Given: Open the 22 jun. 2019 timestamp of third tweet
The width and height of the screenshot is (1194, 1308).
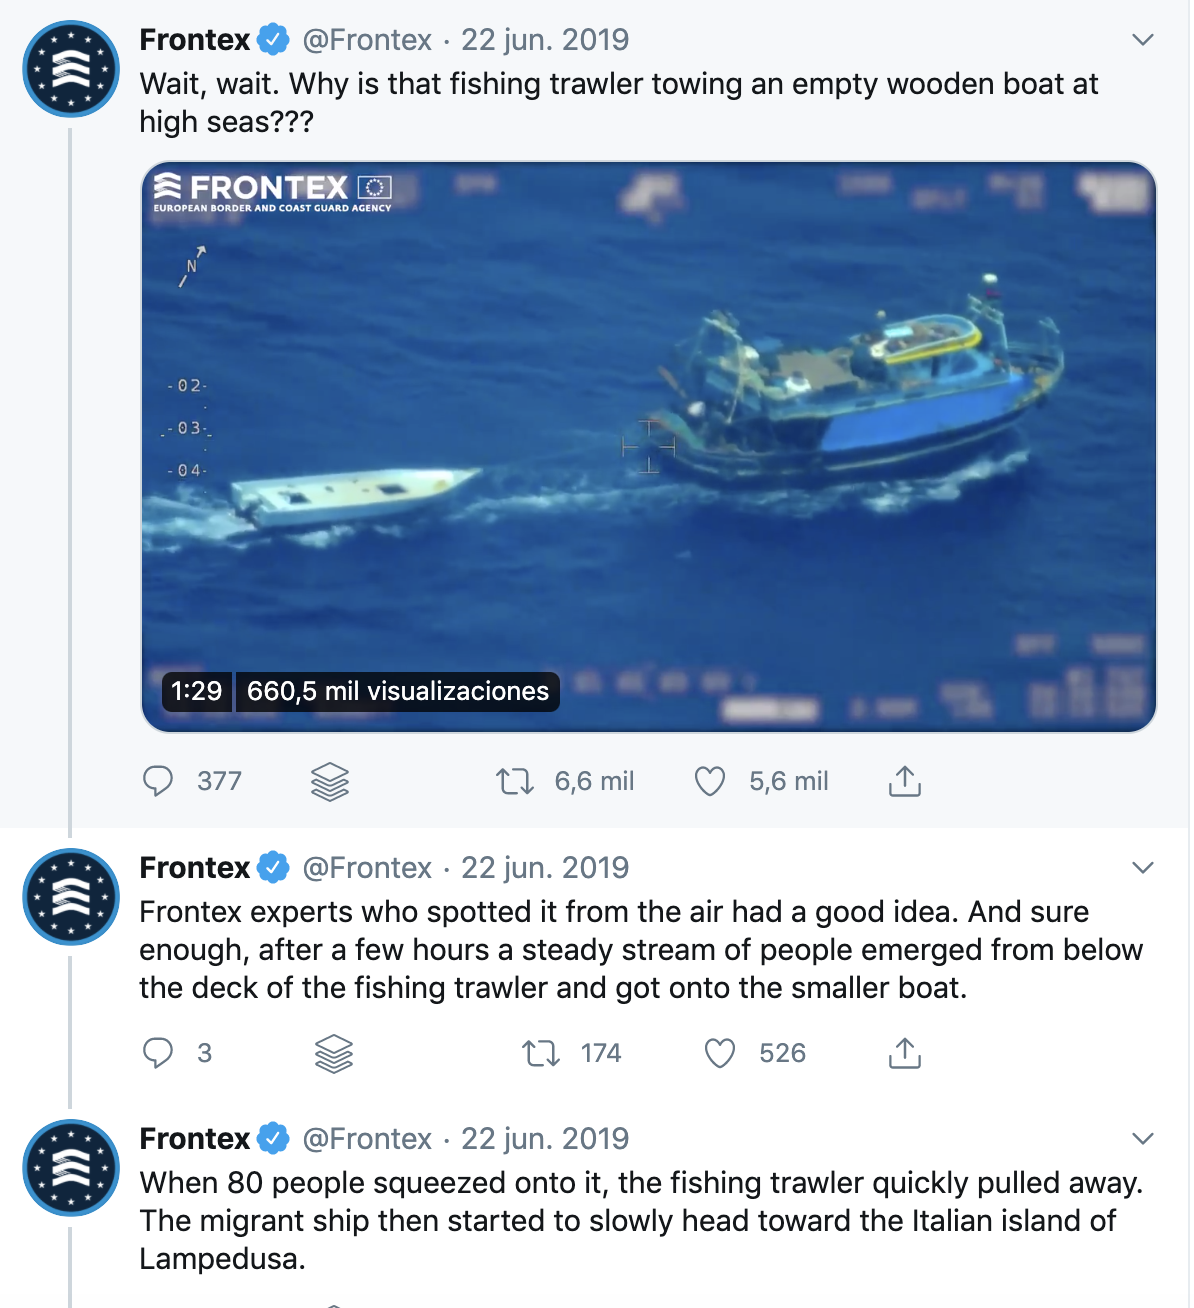Looking at the screenshot, I should point(545,1139).
